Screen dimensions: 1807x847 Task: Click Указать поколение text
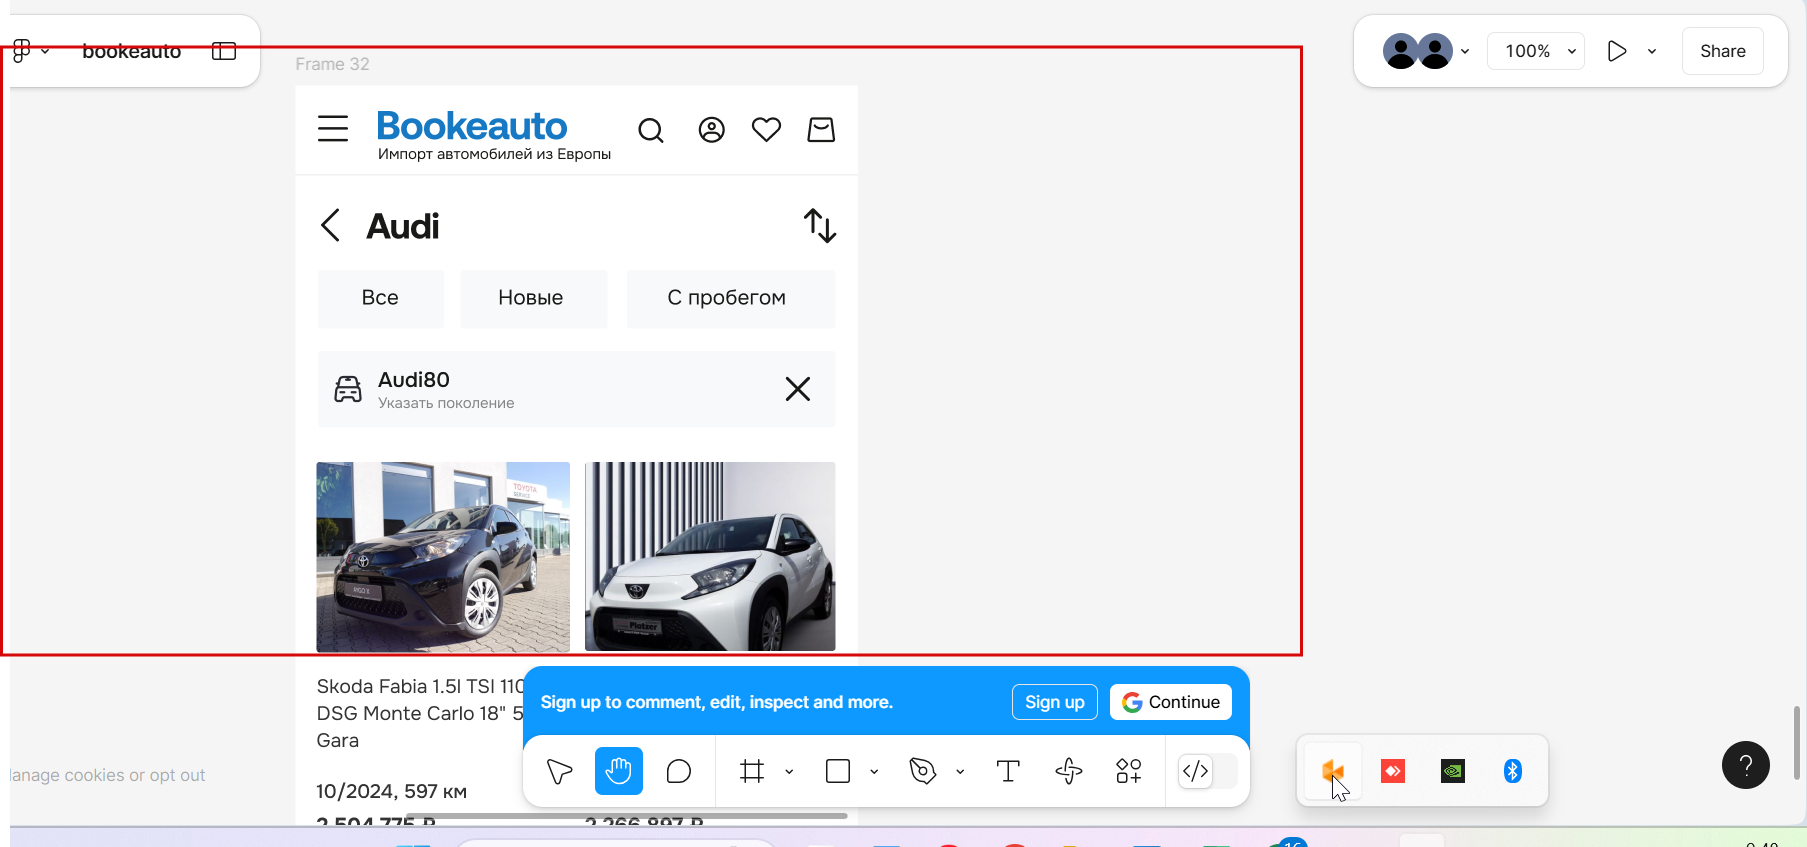click(446, 403)
